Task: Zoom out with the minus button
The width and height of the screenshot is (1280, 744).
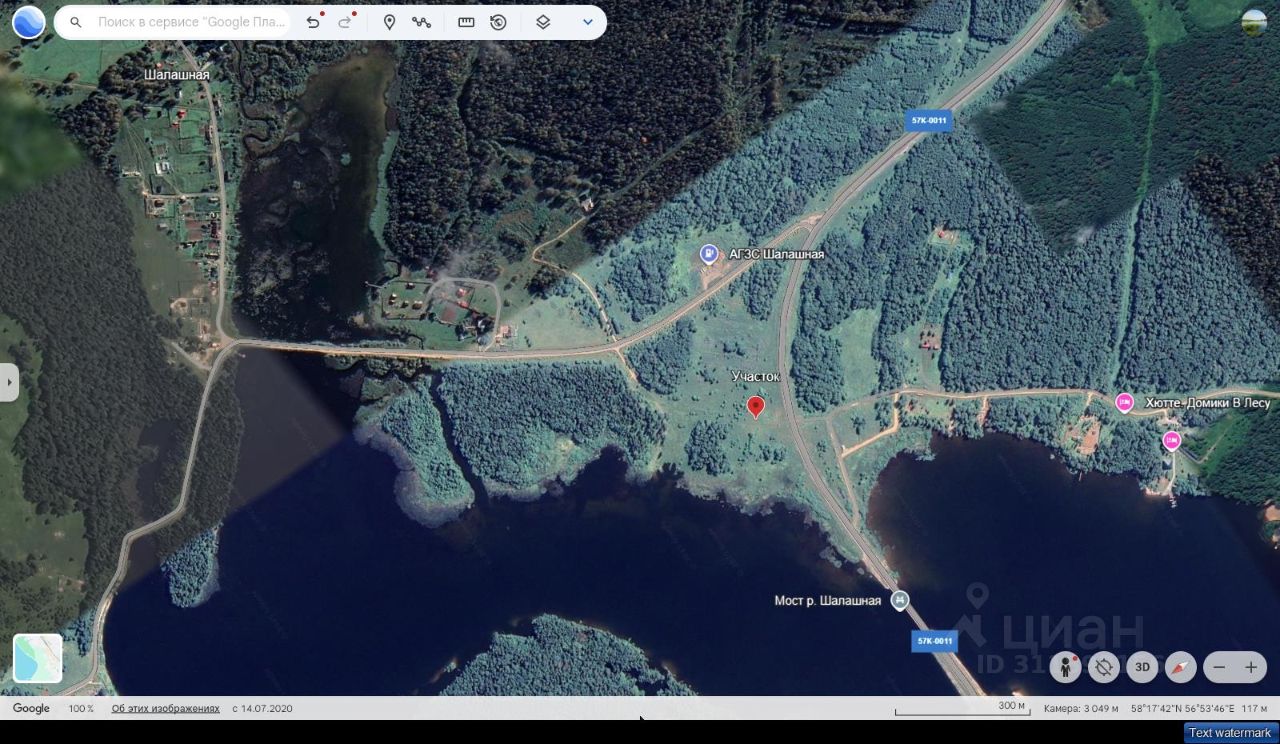Action: pos(1218,667)
